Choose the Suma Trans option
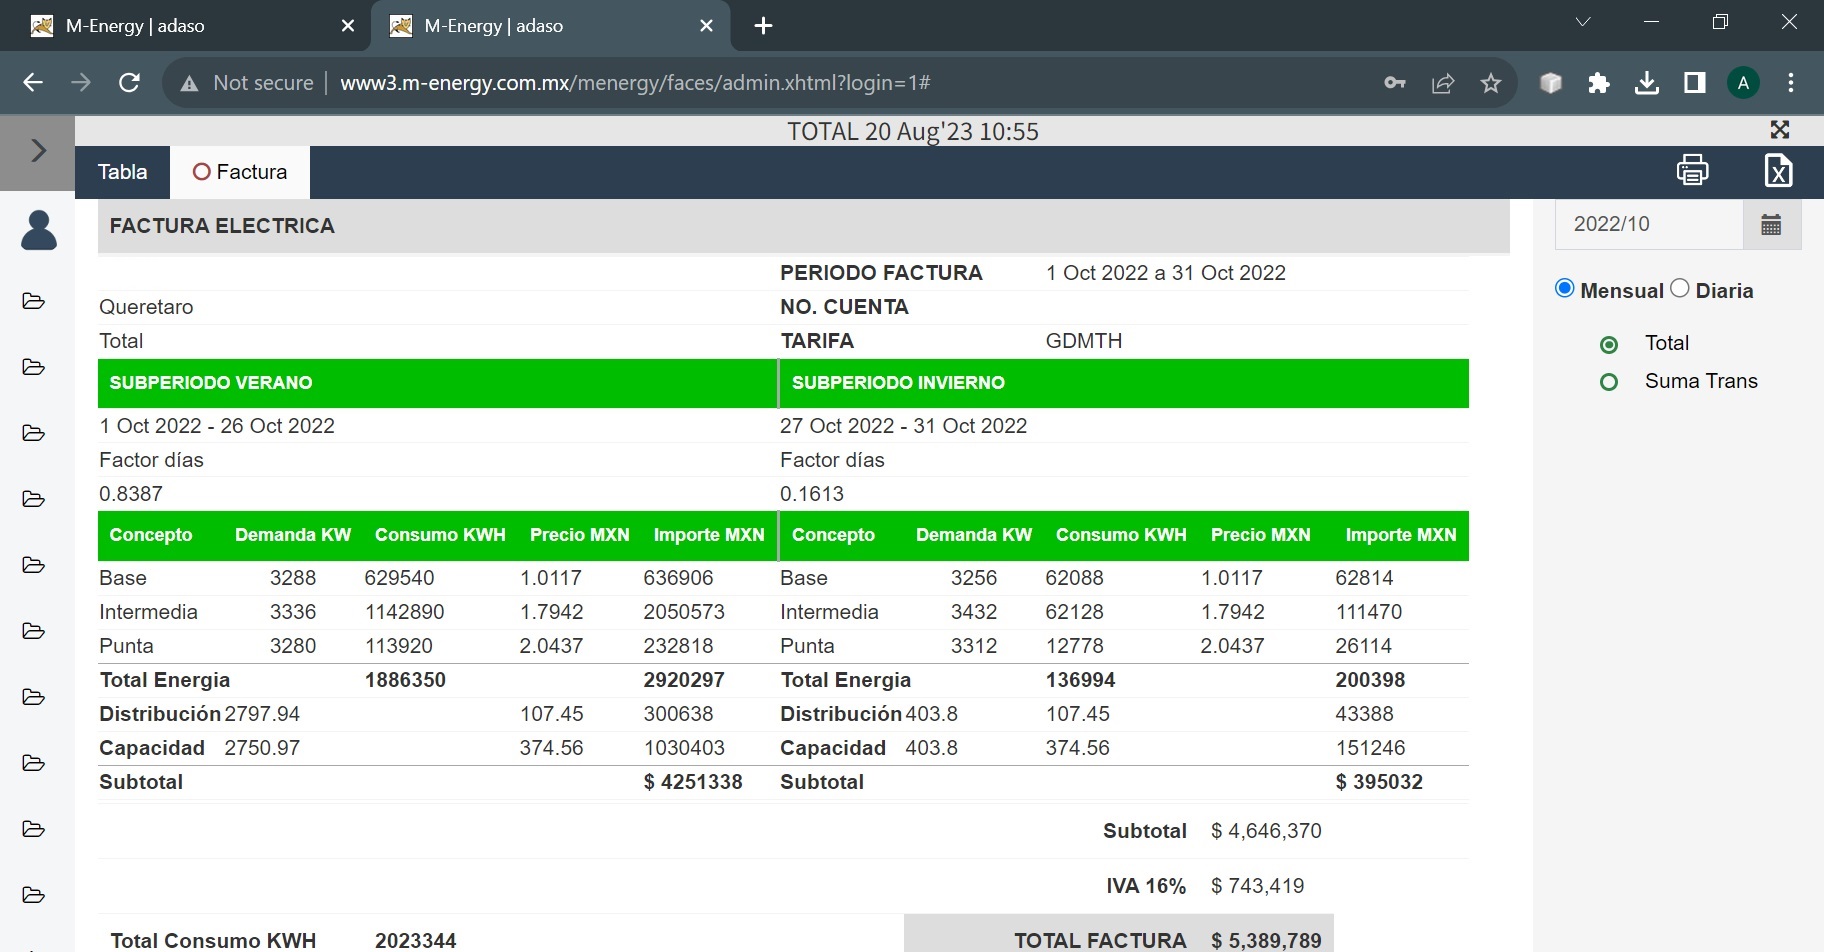Screen dimensions: 1824x952 click(1609, 382)
